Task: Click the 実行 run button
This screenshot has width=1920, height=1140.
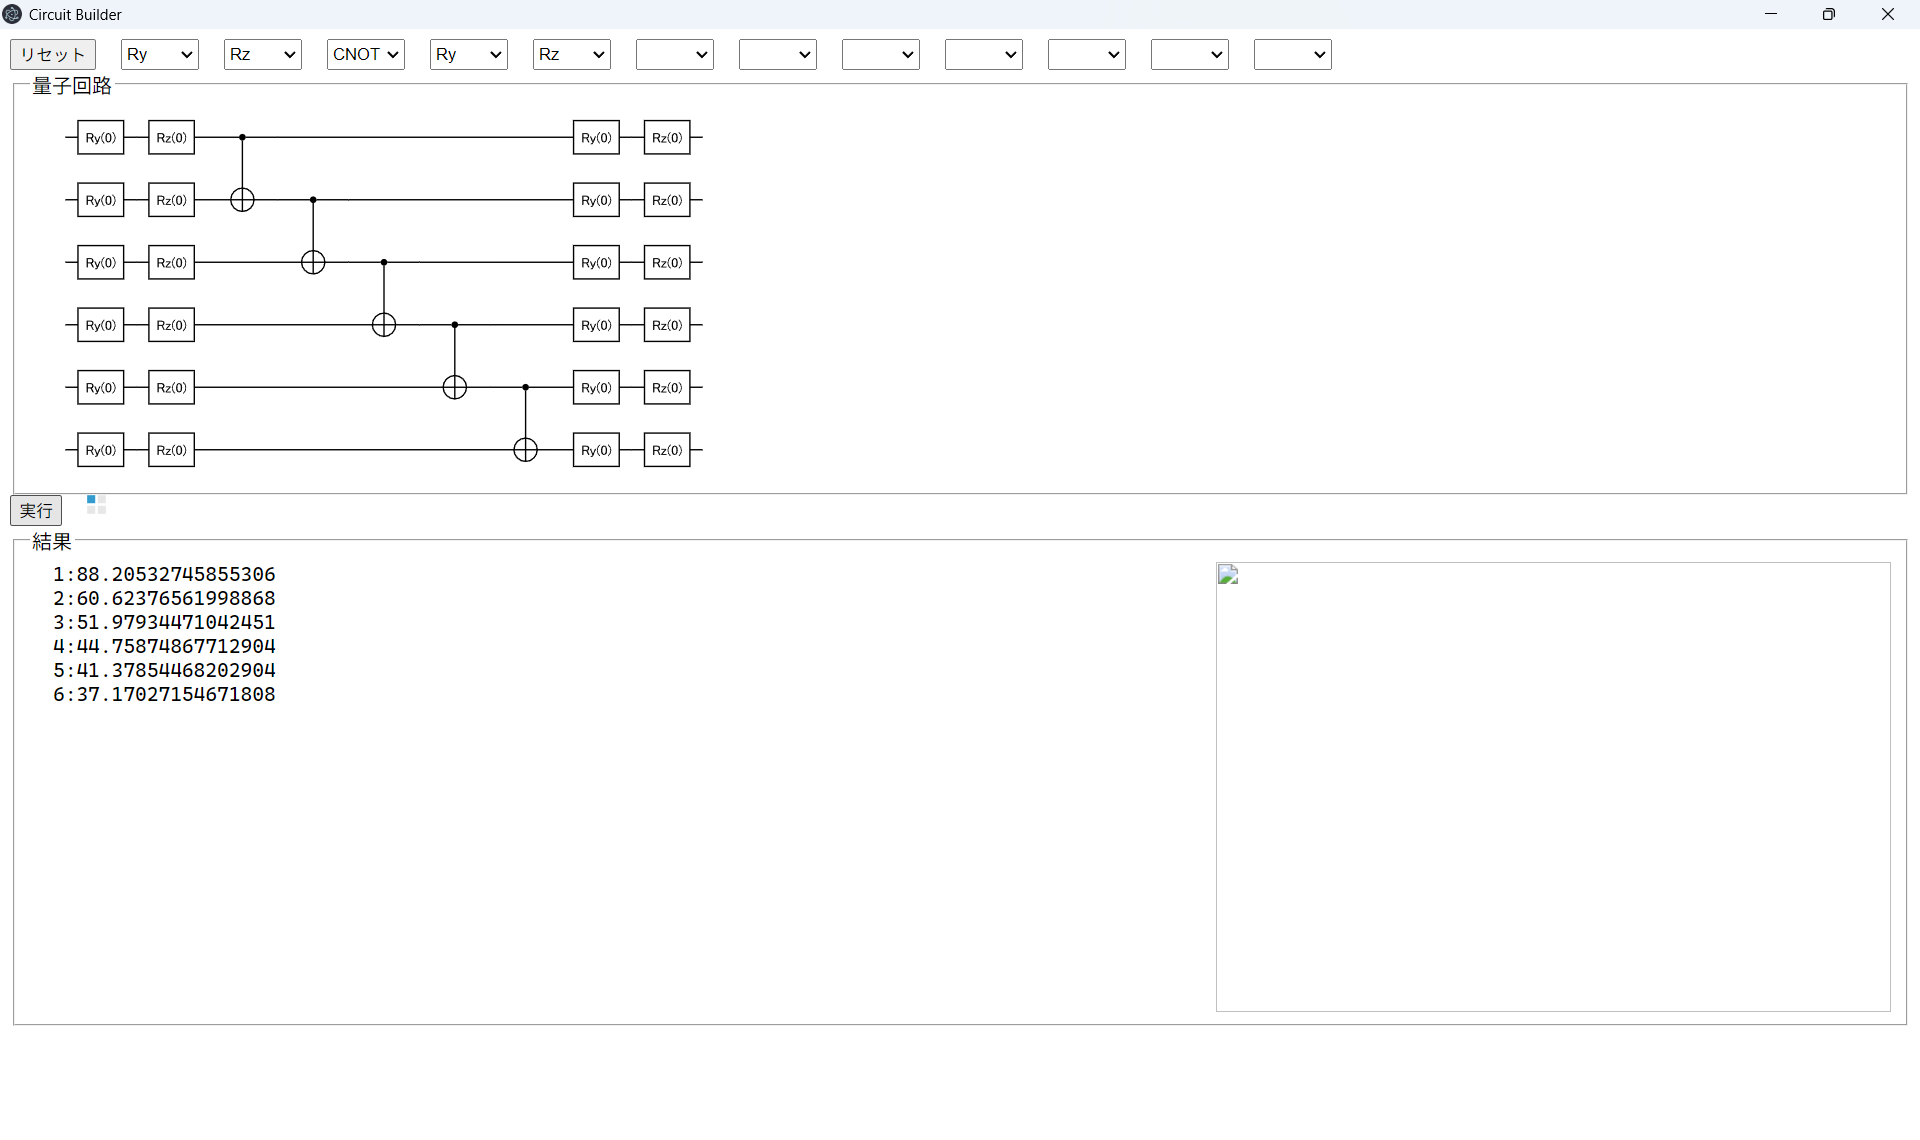Action: click(36, 510)
